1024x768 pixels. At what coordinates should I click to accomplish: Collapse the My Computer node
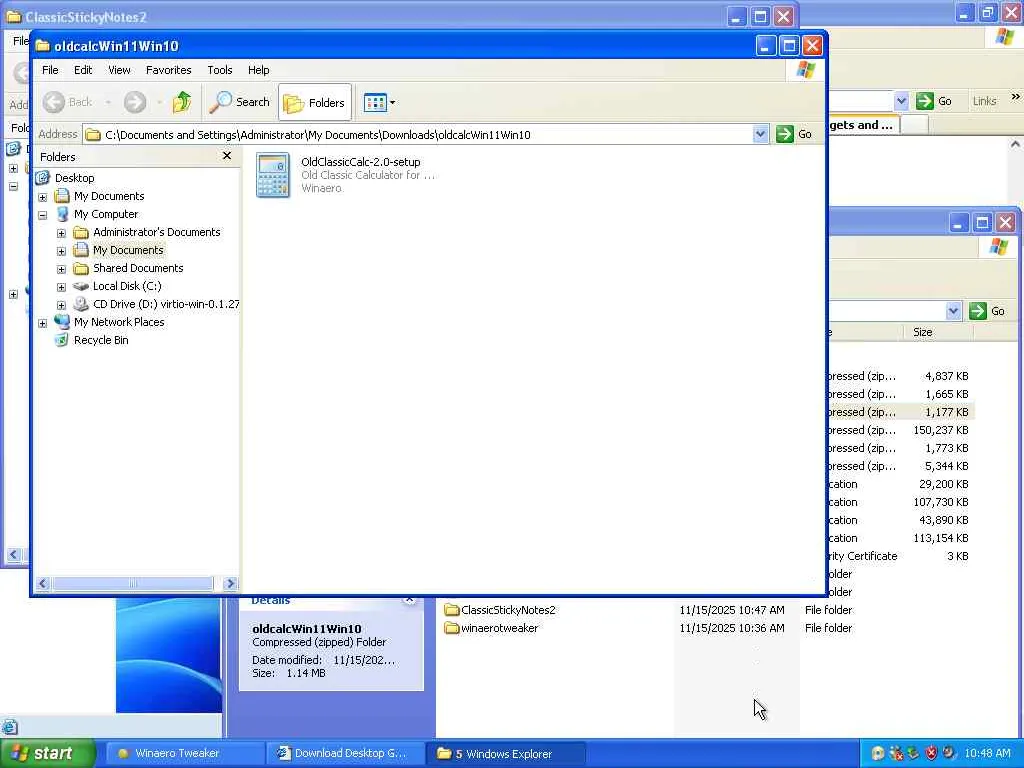click(x=42, y=215)
